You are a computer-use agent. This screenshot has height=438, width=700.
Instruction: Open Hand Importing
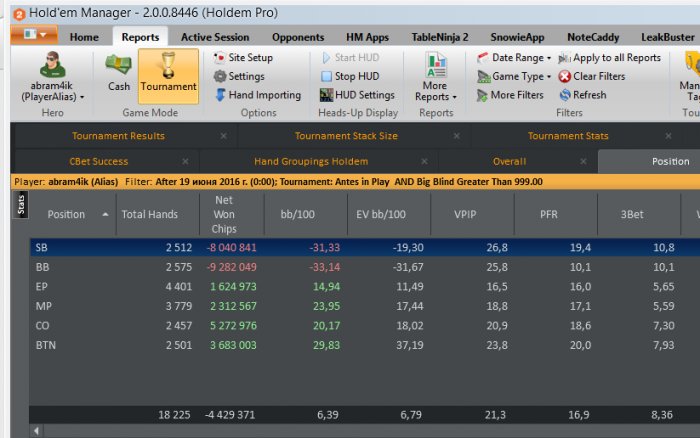pyautogui.click(x=258, y=95)
